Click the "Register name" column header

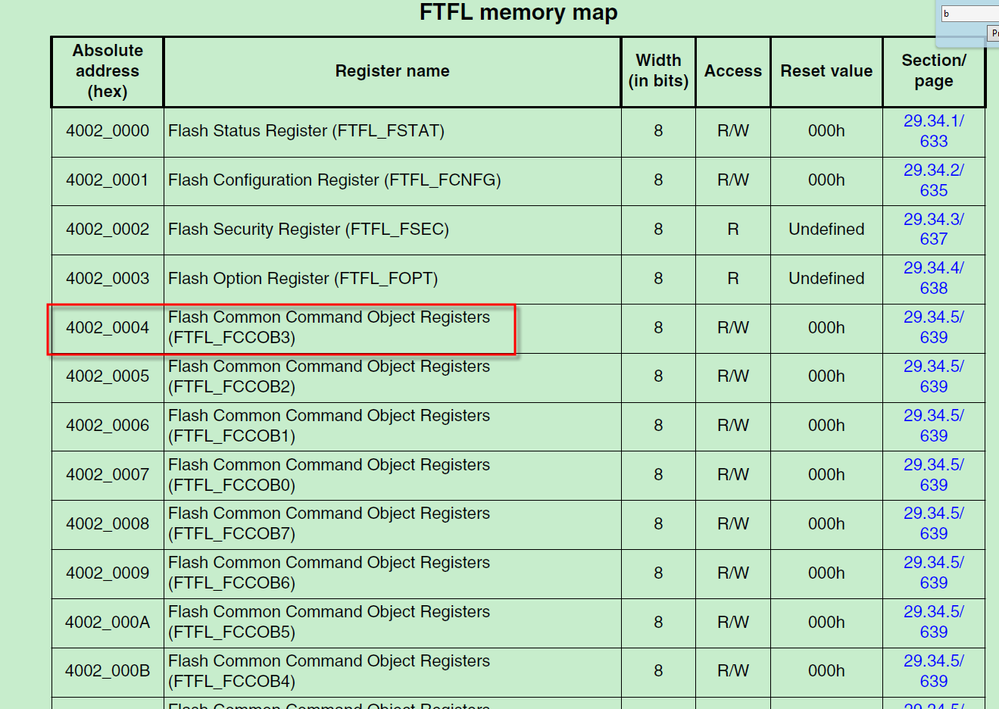[x=392, y=71]
